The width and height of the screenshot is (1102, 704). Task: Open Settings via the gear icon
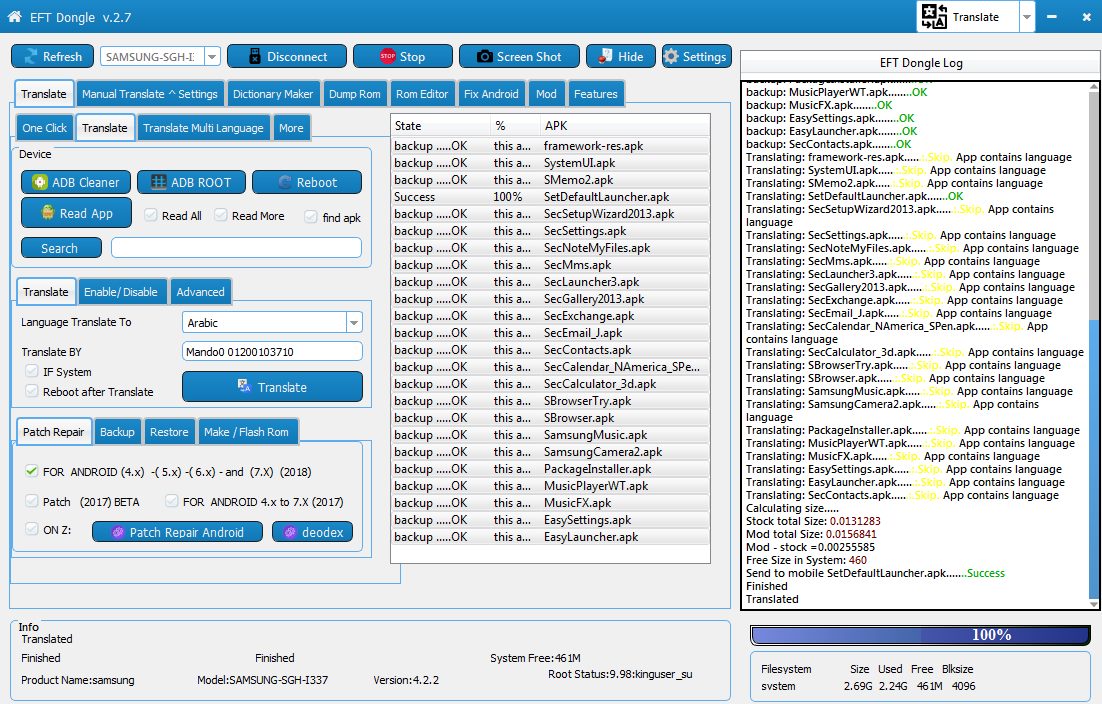pos(671,56)
